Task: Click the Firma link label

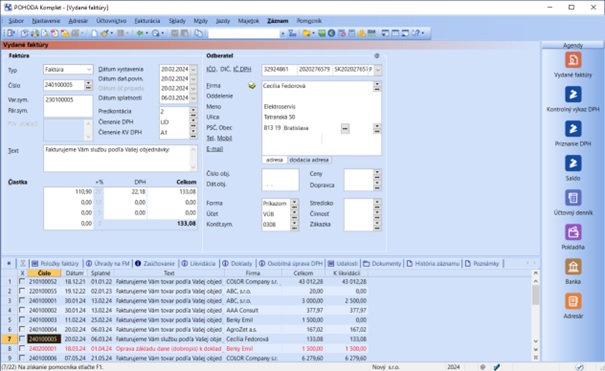Action: coord(213,86)
